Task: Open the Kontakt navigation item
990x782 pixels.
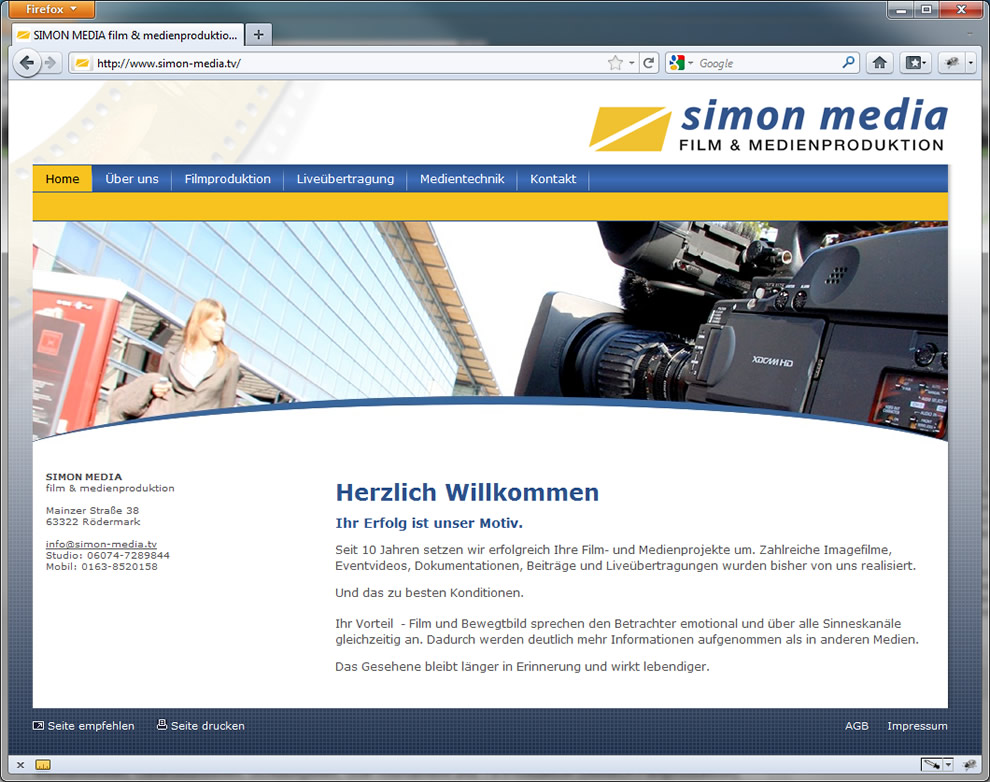Action: (x=553, y=179)
